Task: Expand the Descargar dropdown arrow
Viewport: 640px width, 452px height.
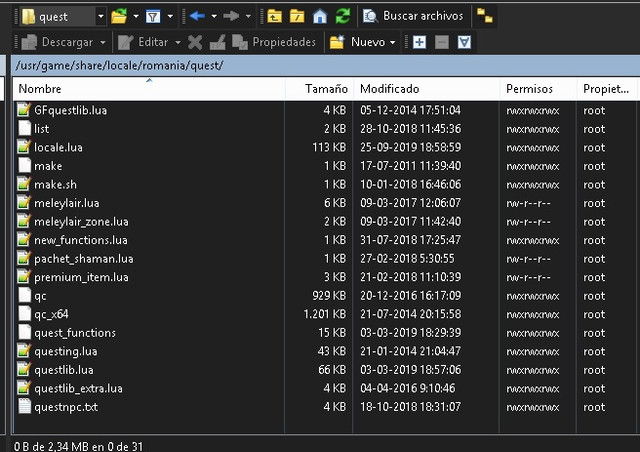Action: coord(103,42)
